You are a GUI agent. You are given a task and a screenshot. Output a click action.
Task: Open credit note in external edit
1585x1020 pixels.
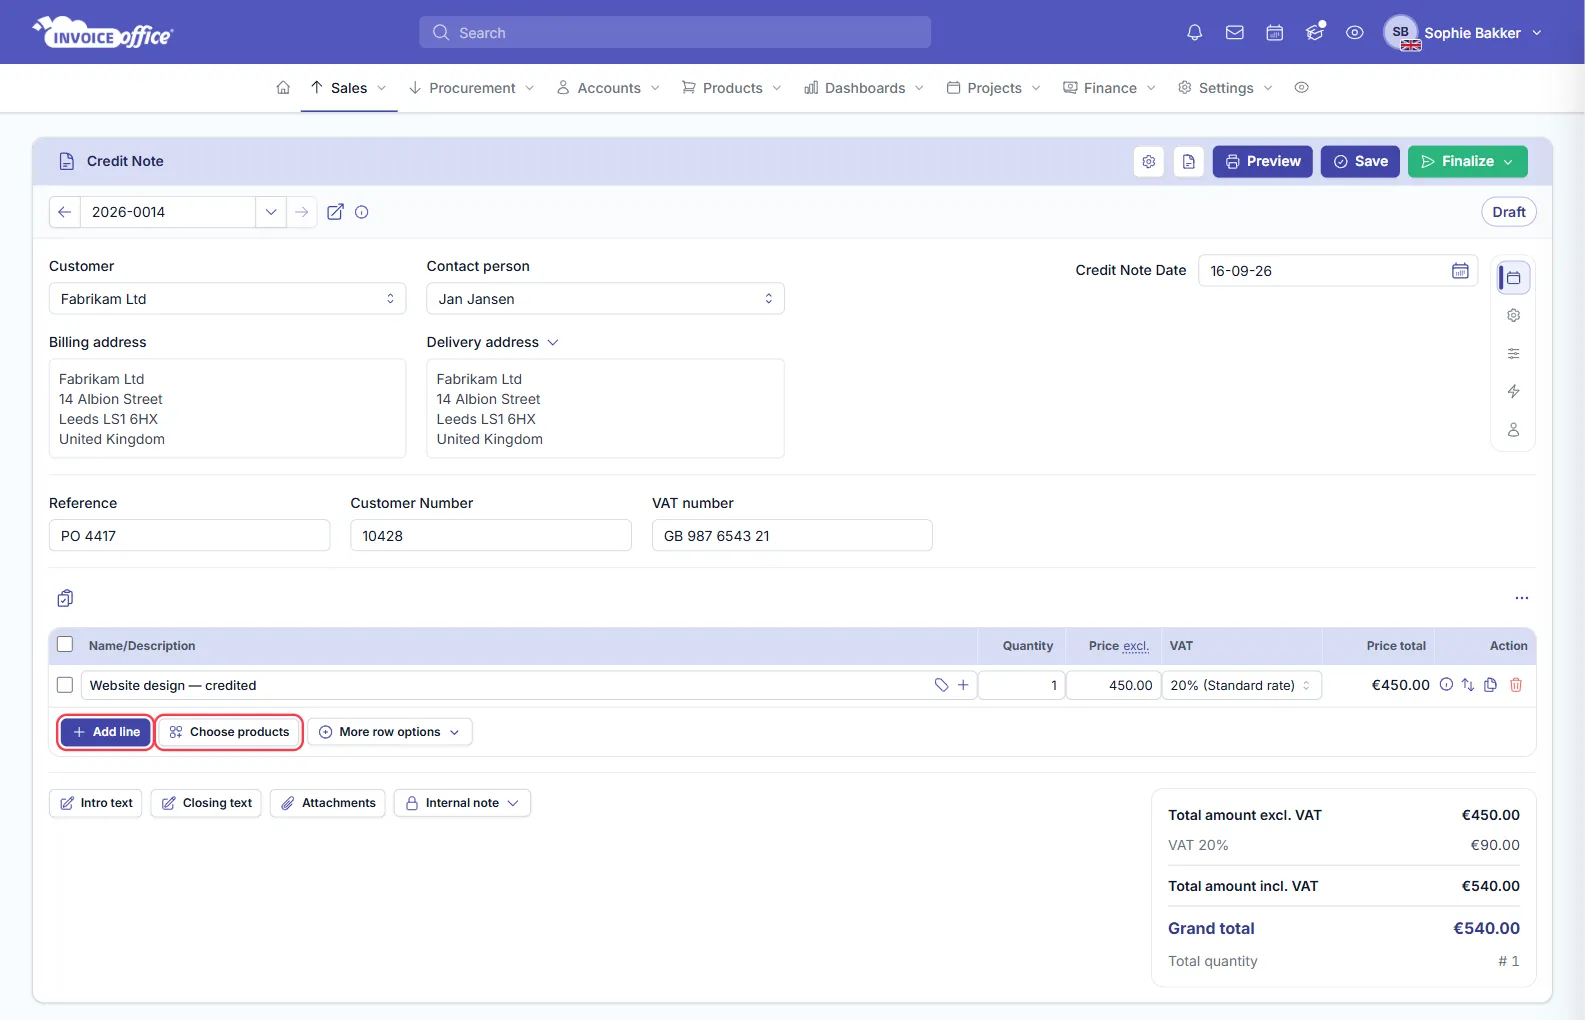(x=336, y=212)
